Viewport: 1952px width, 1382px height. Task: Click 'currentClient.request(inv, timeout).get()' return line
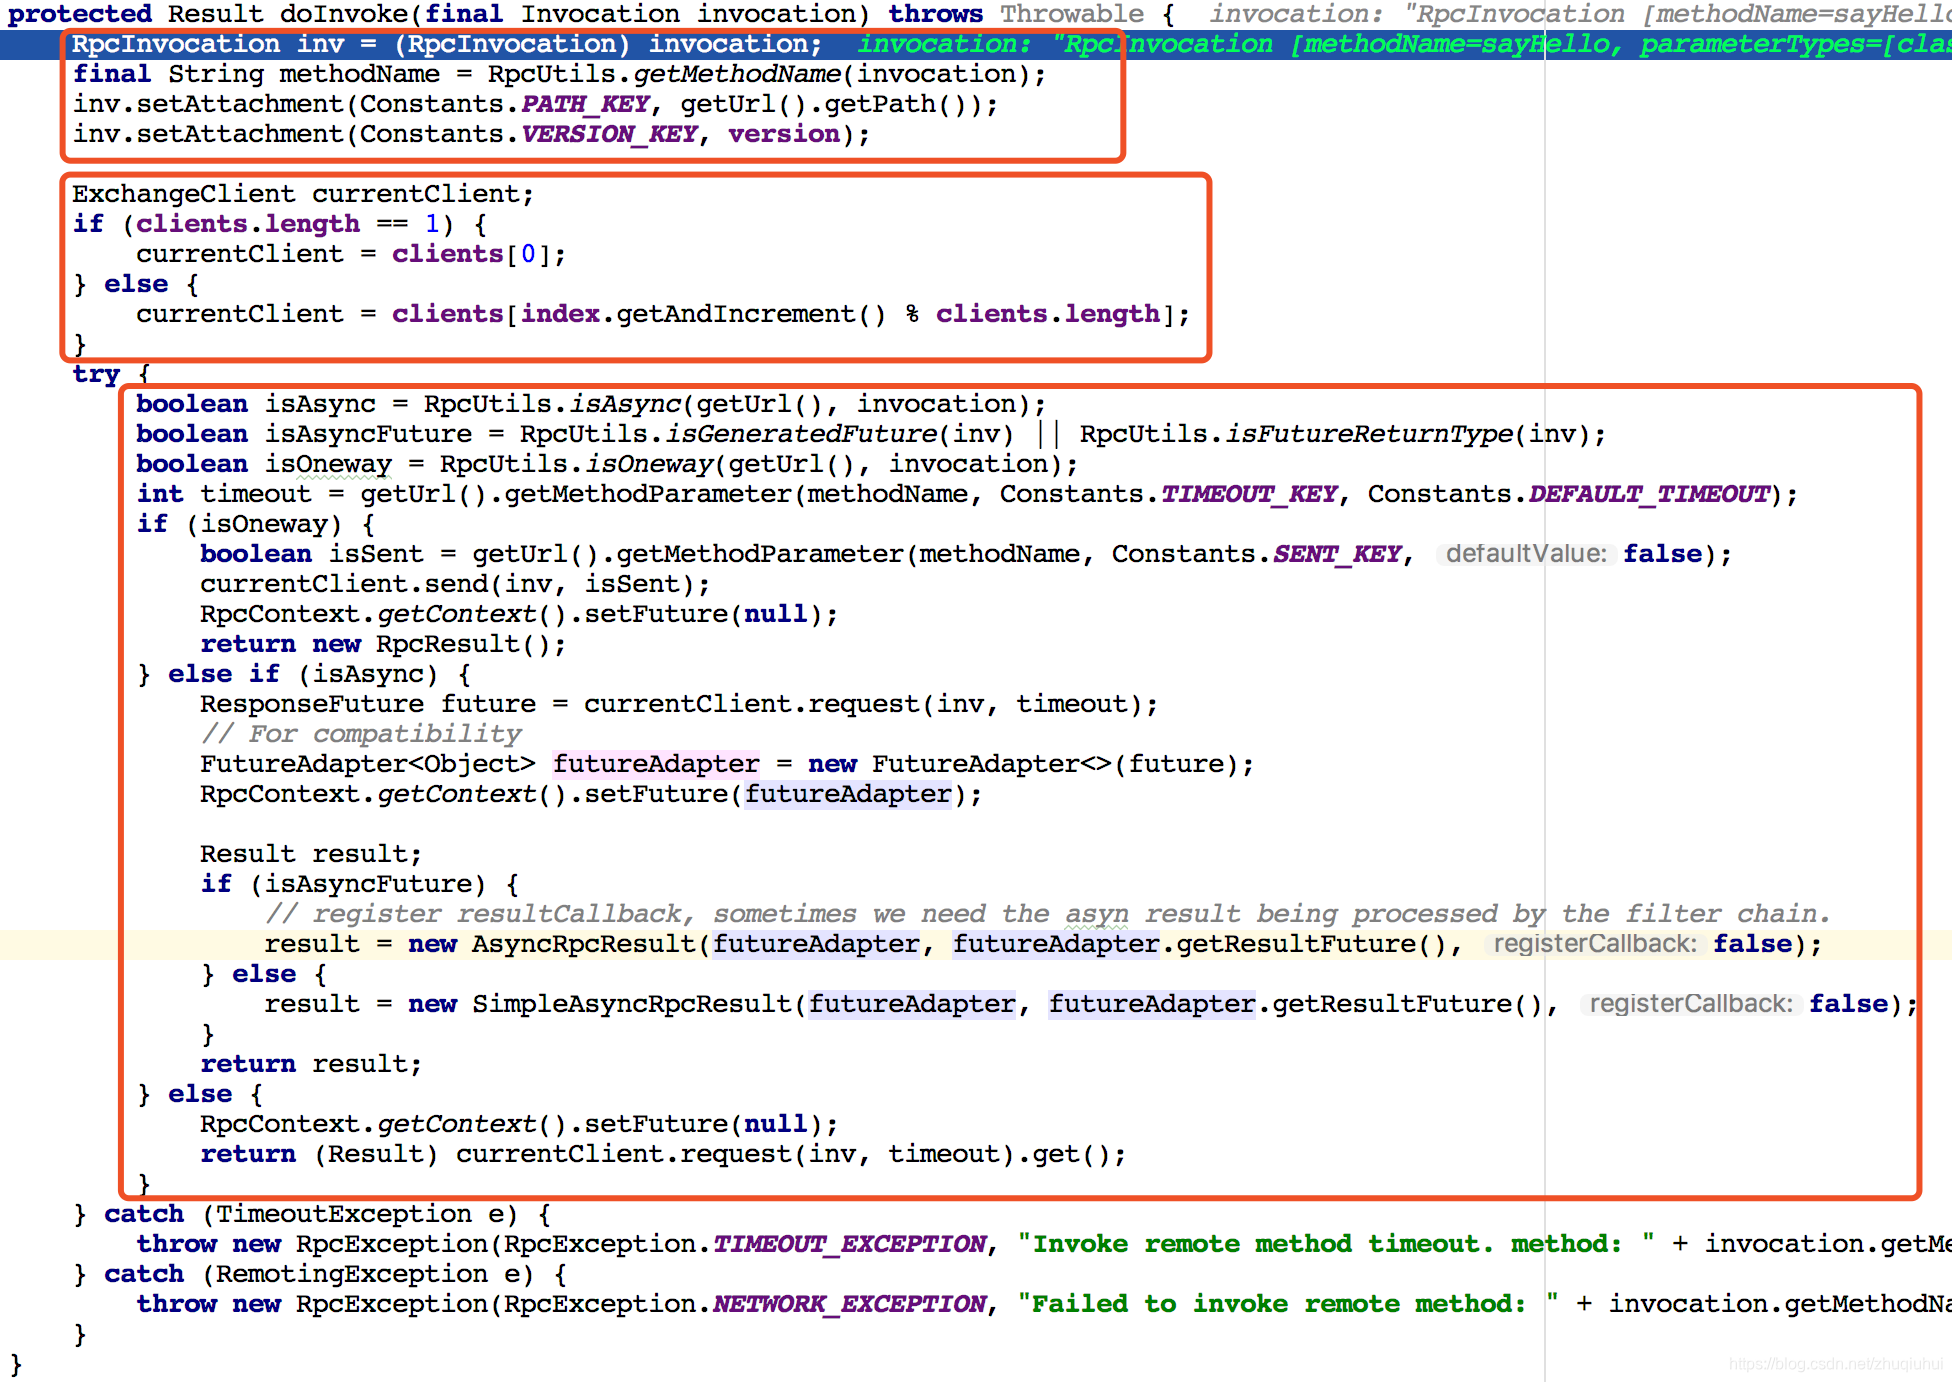[x=663, y=1154]
